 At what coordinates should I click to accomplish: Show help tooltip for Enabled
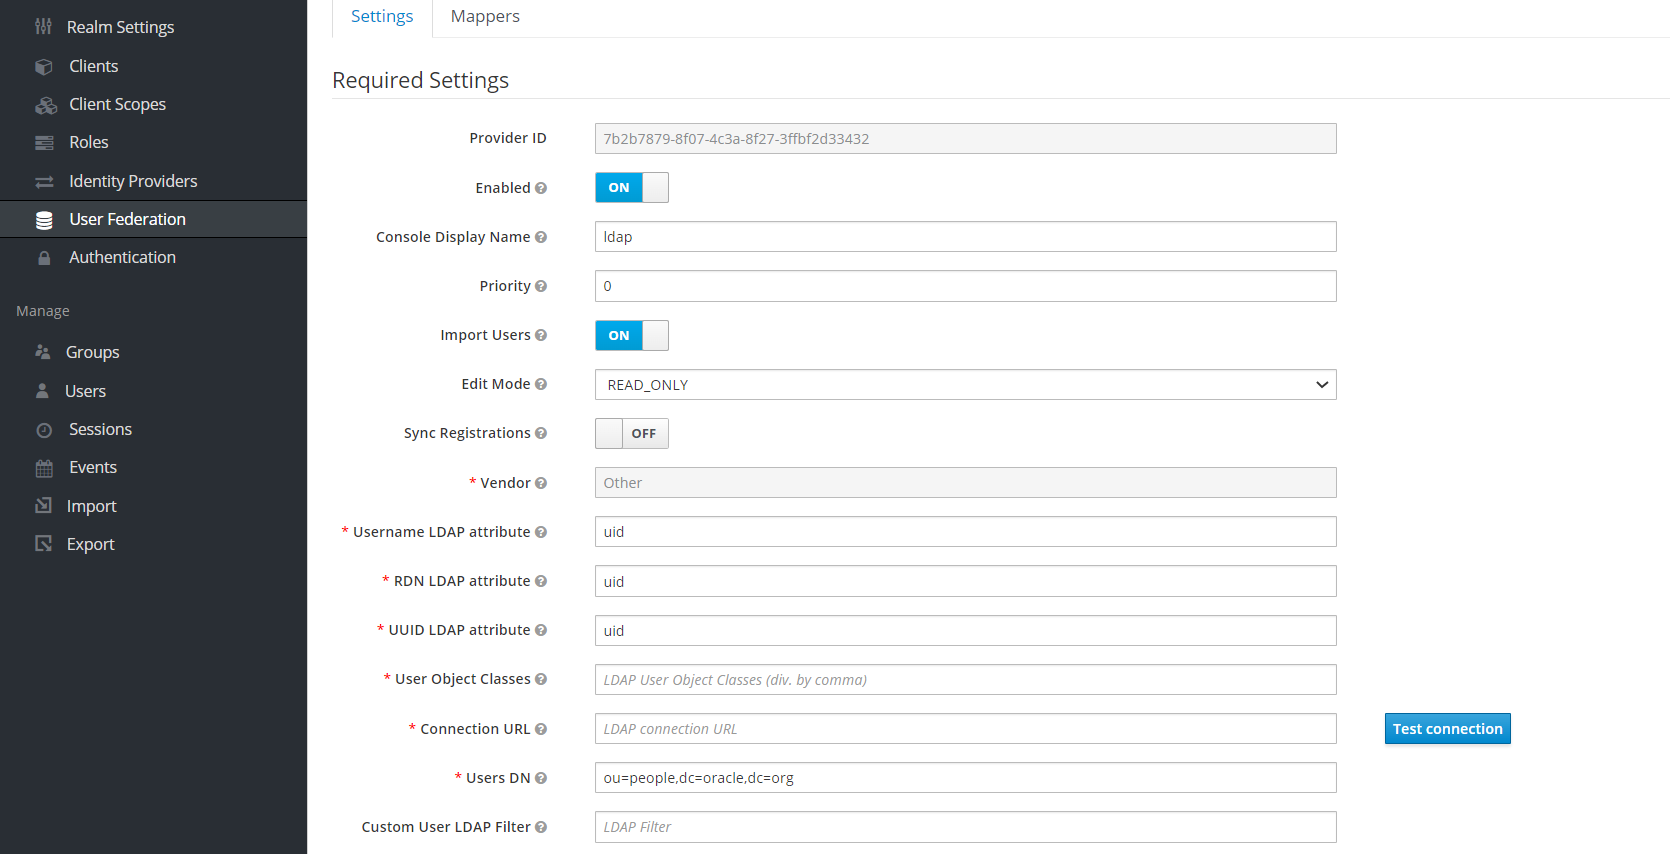tap(541, 188)
